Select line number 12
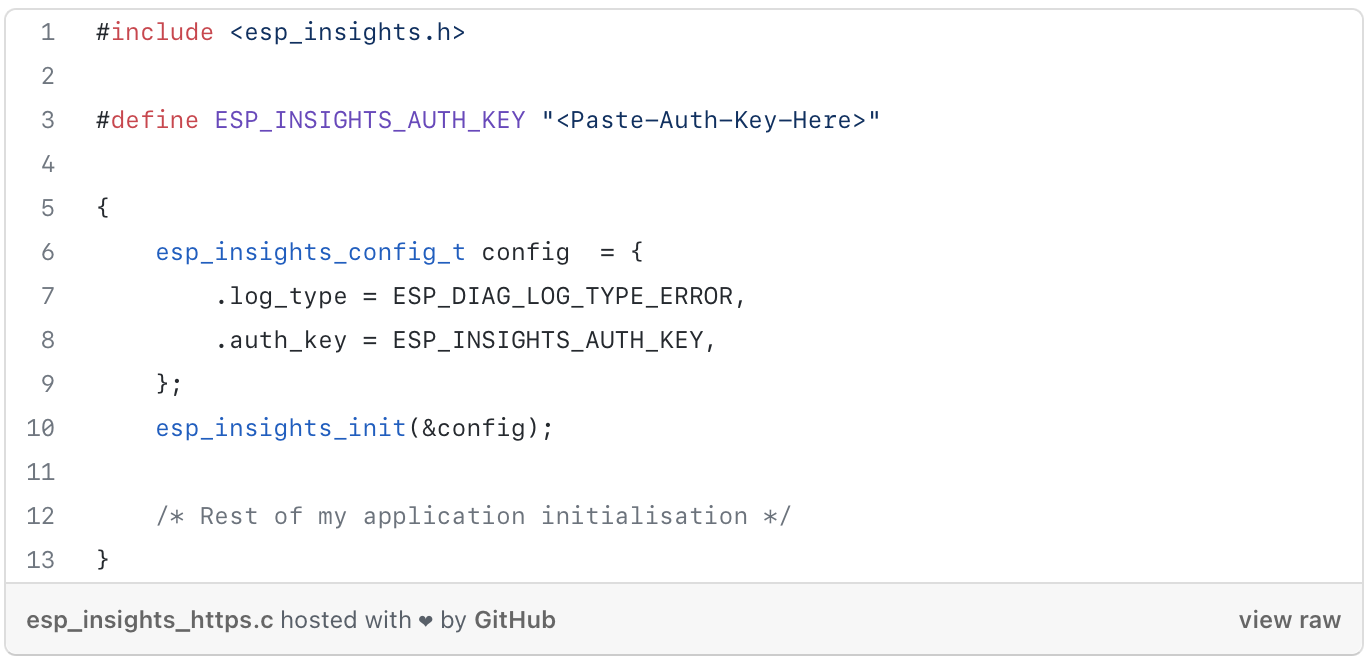Screen dimensions: 1368x664 point(41,516)
